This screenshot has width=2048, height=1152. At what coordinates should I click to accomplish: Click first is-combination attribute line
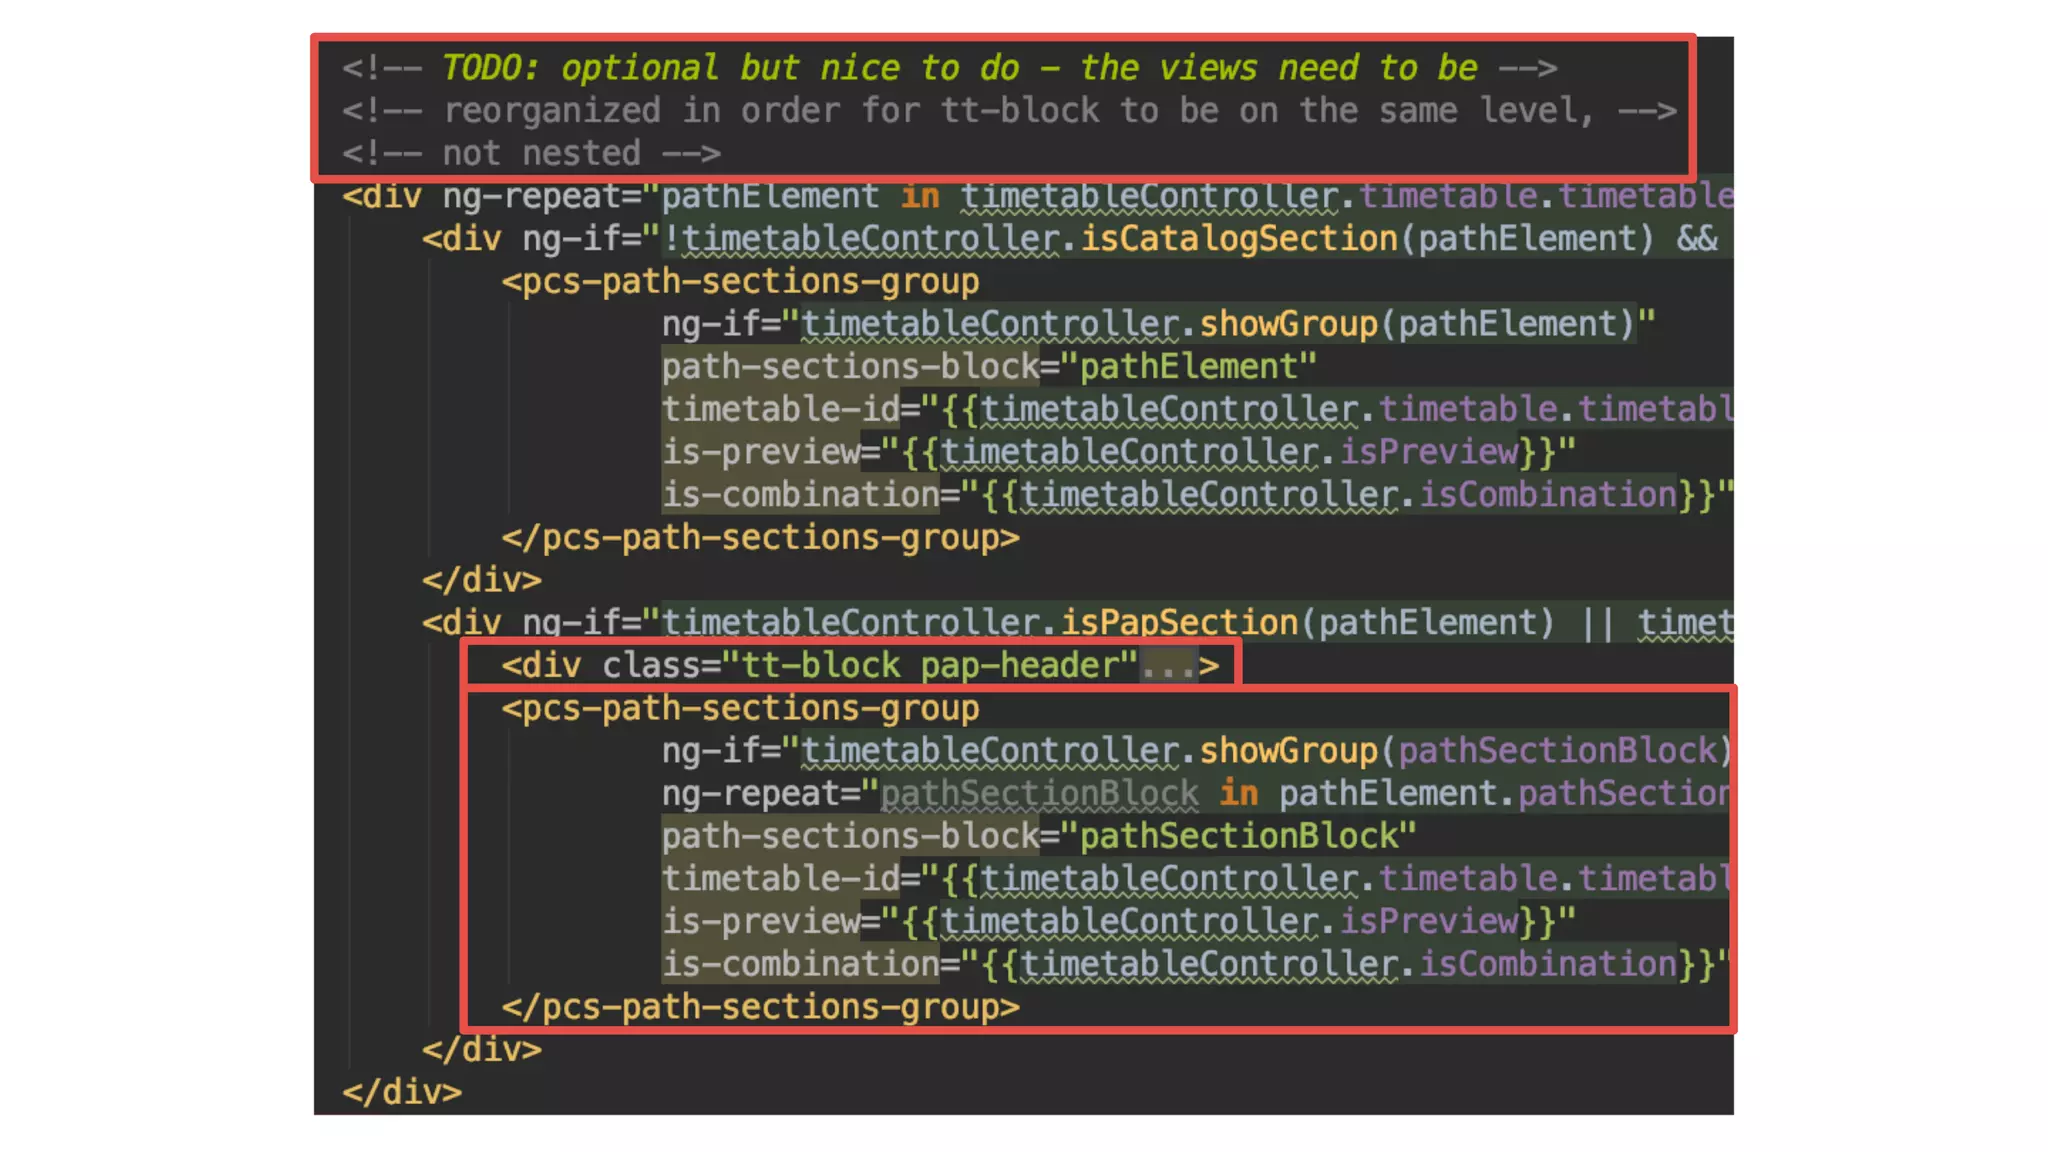[x=1196, y=495]
